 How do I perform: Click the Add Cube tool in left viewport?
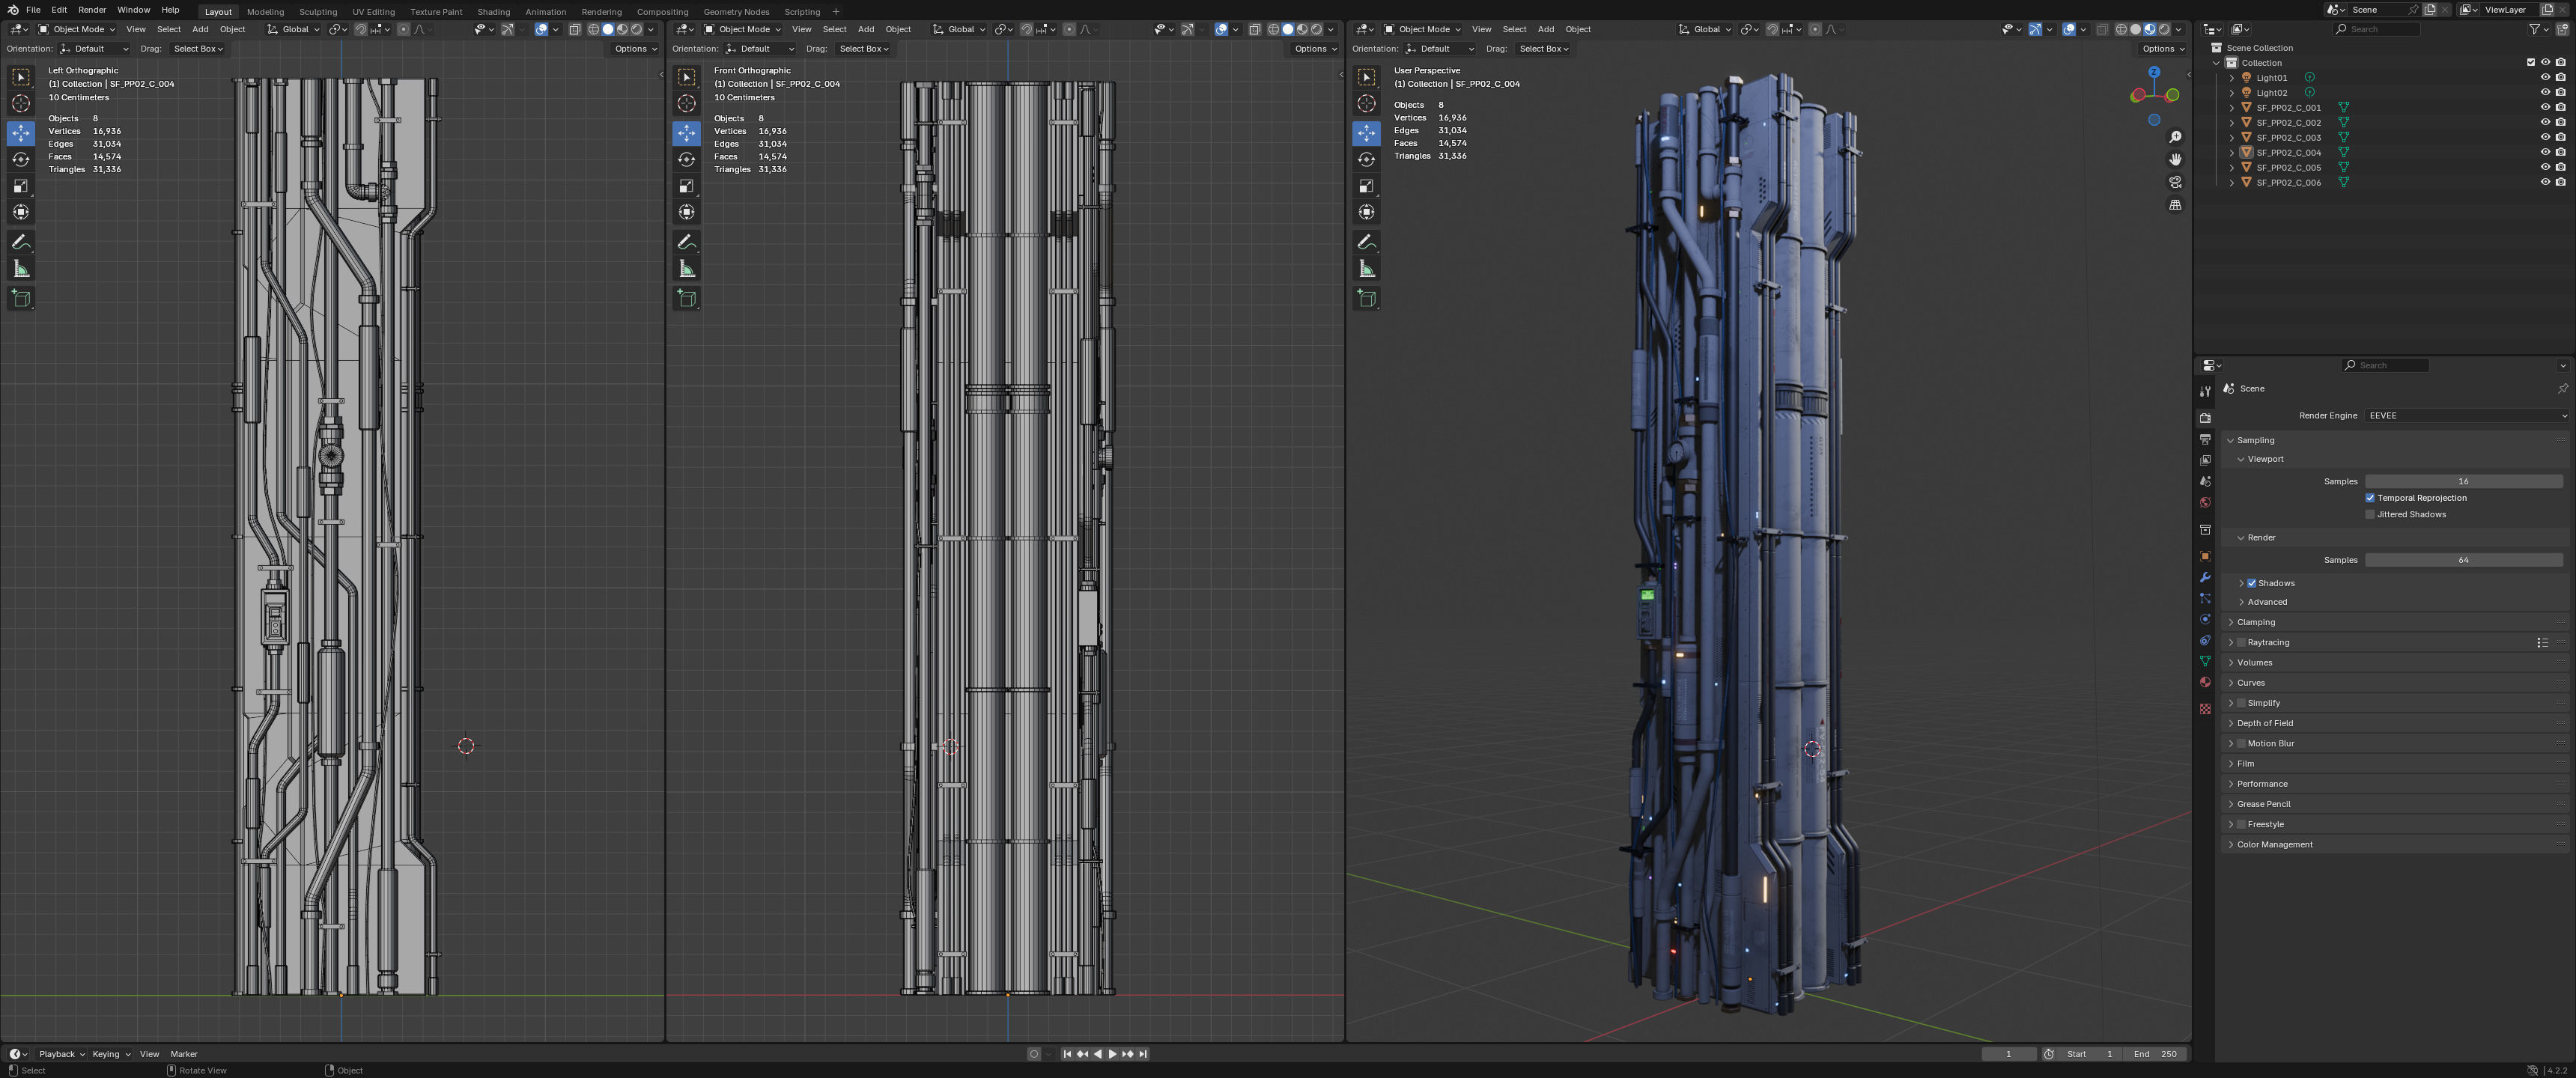(21, 298)
